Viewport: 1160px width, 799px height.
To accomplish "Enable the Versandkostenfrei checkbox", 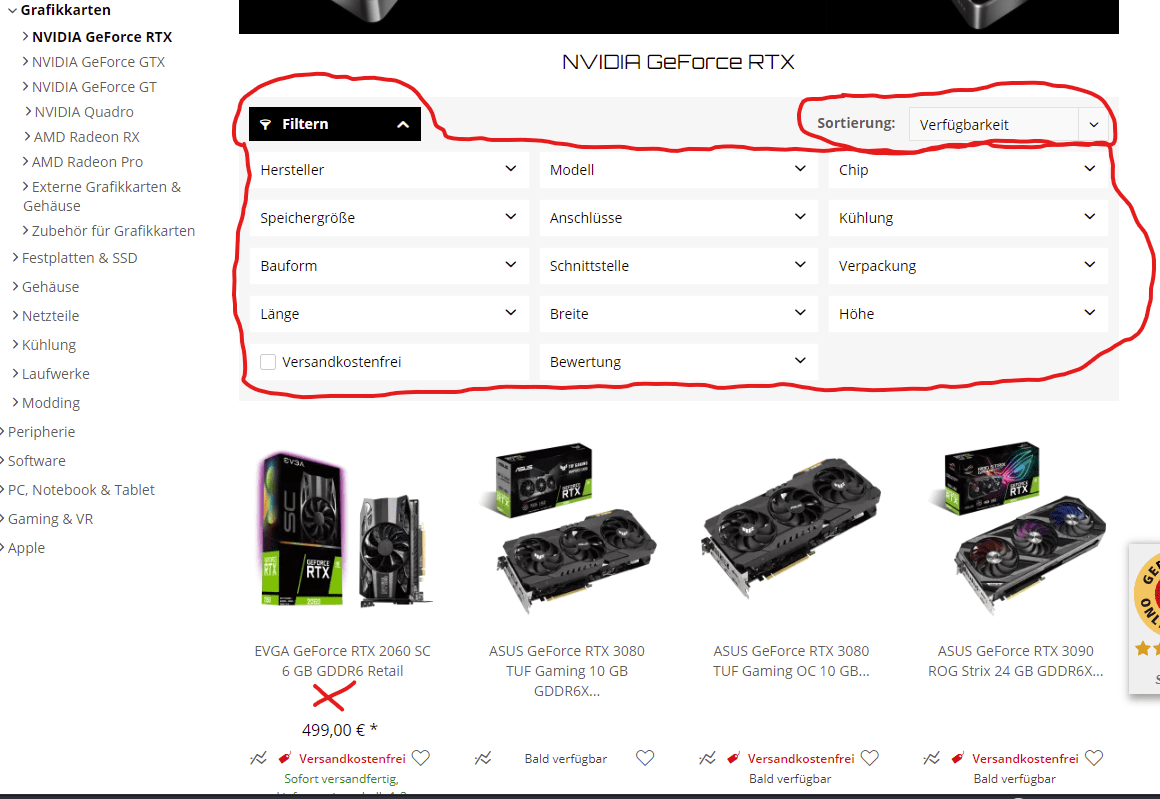I will click(268, 362).
